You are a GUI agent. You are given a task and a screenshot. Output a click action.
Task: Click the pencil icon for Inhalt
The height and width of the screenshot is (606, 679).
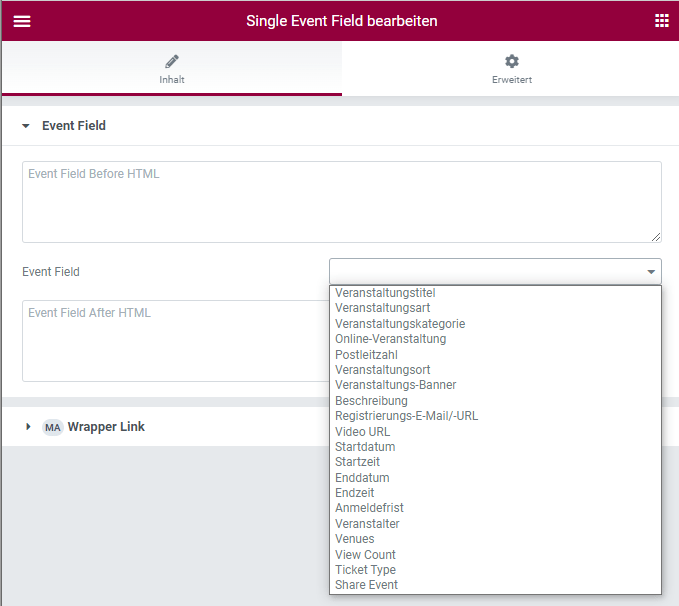click(172, 62)
